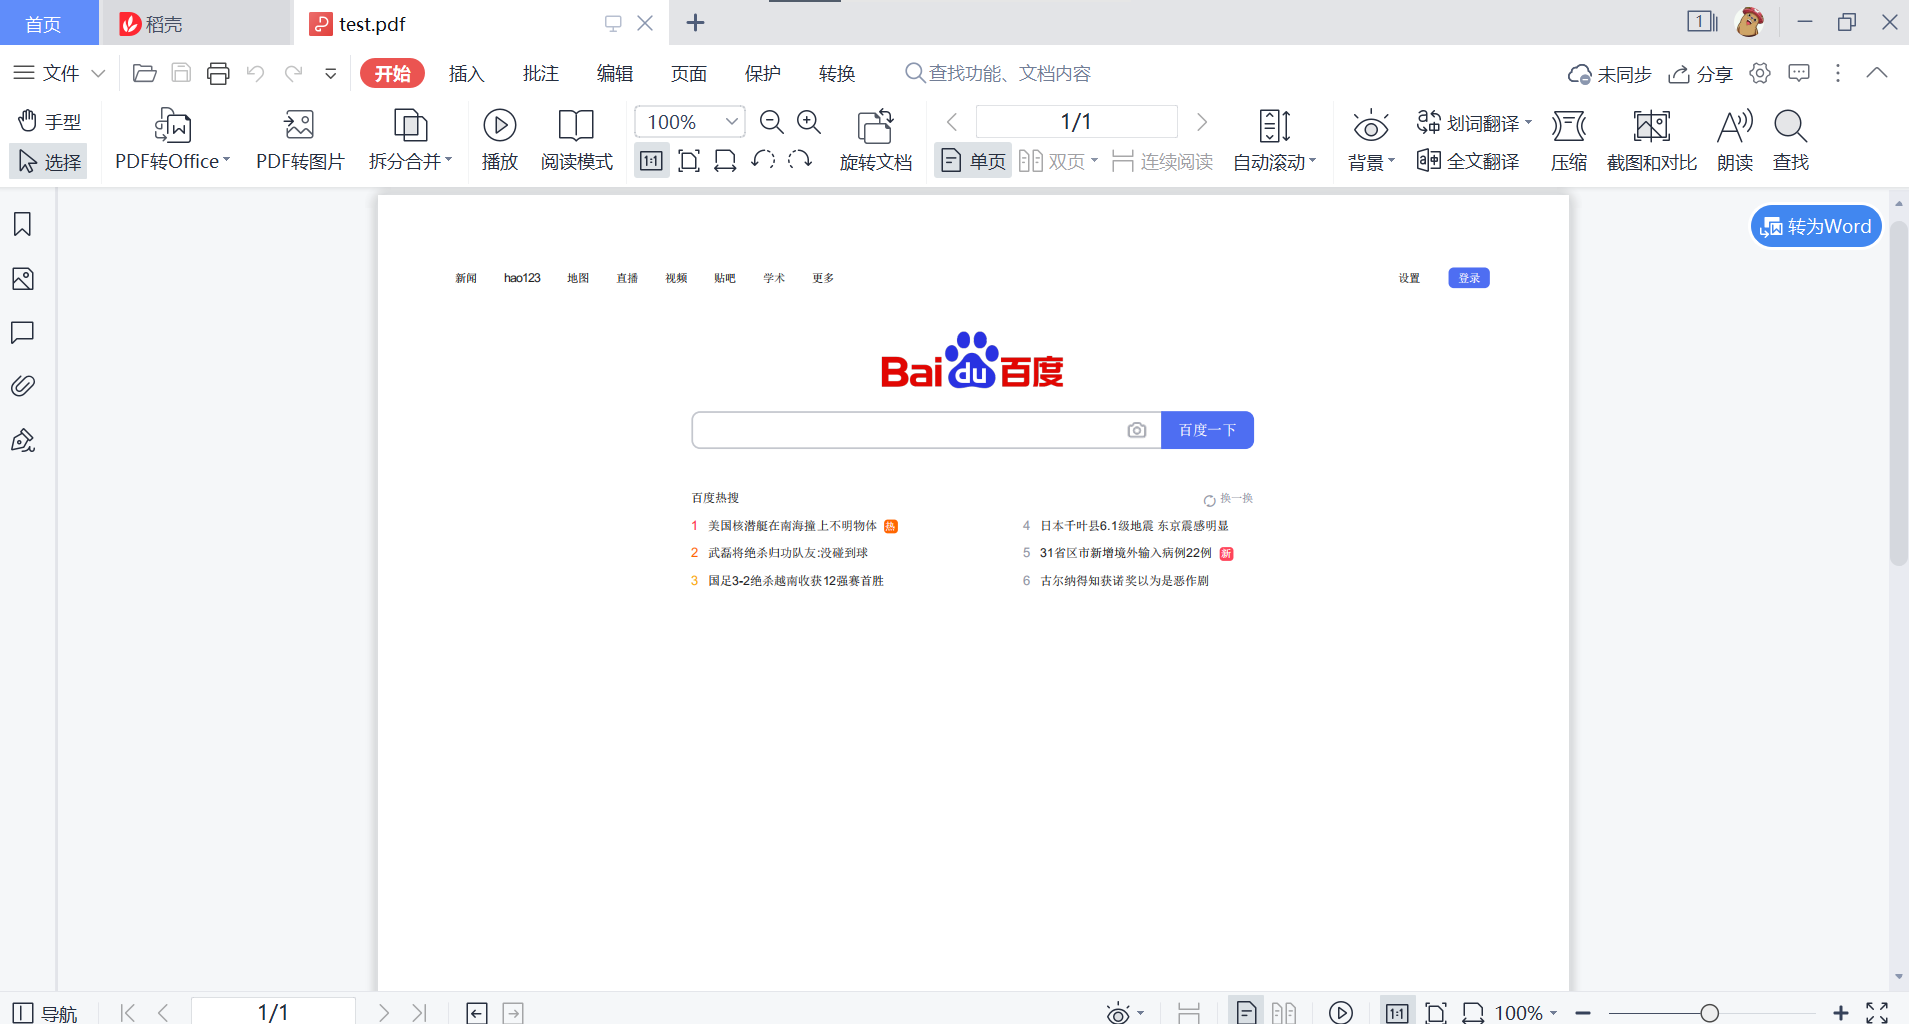This screenshot has width=1909, height=1024.
Task: Open the 编辑 ribbon tab
Action: 614,73
